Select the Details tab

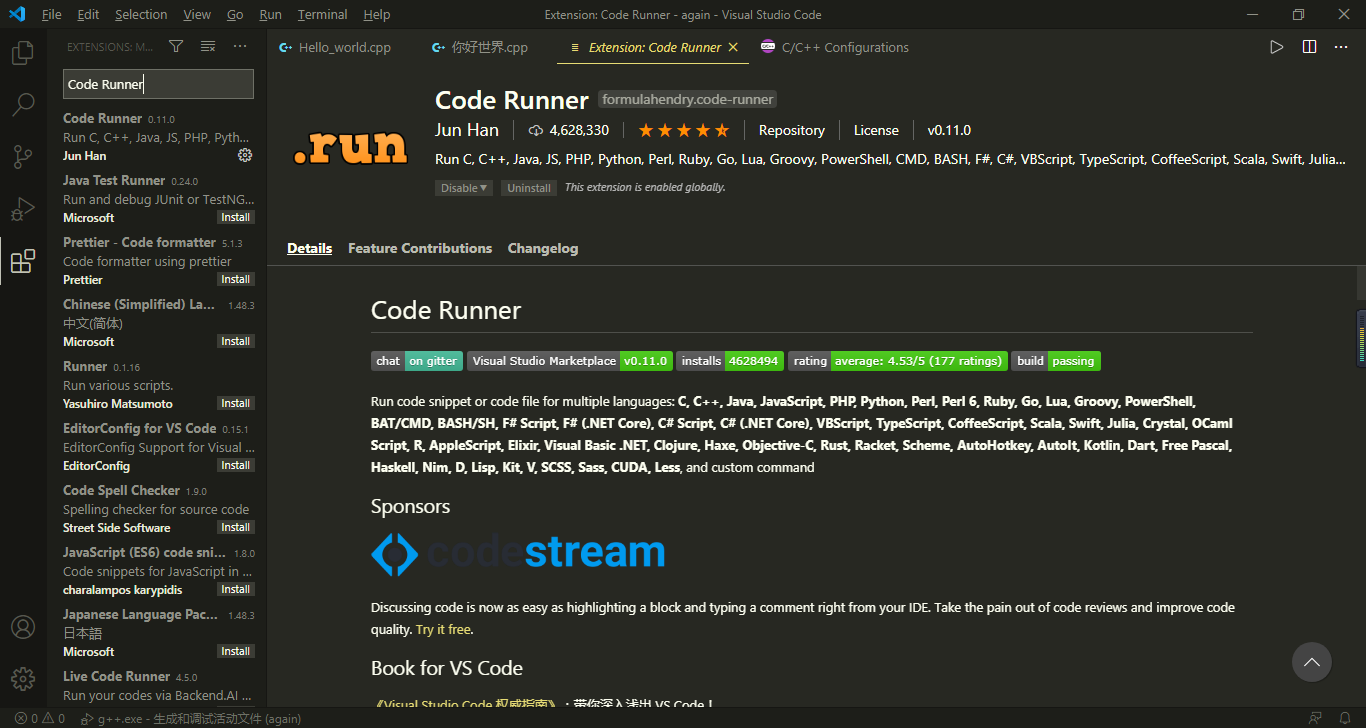point(309,248)
